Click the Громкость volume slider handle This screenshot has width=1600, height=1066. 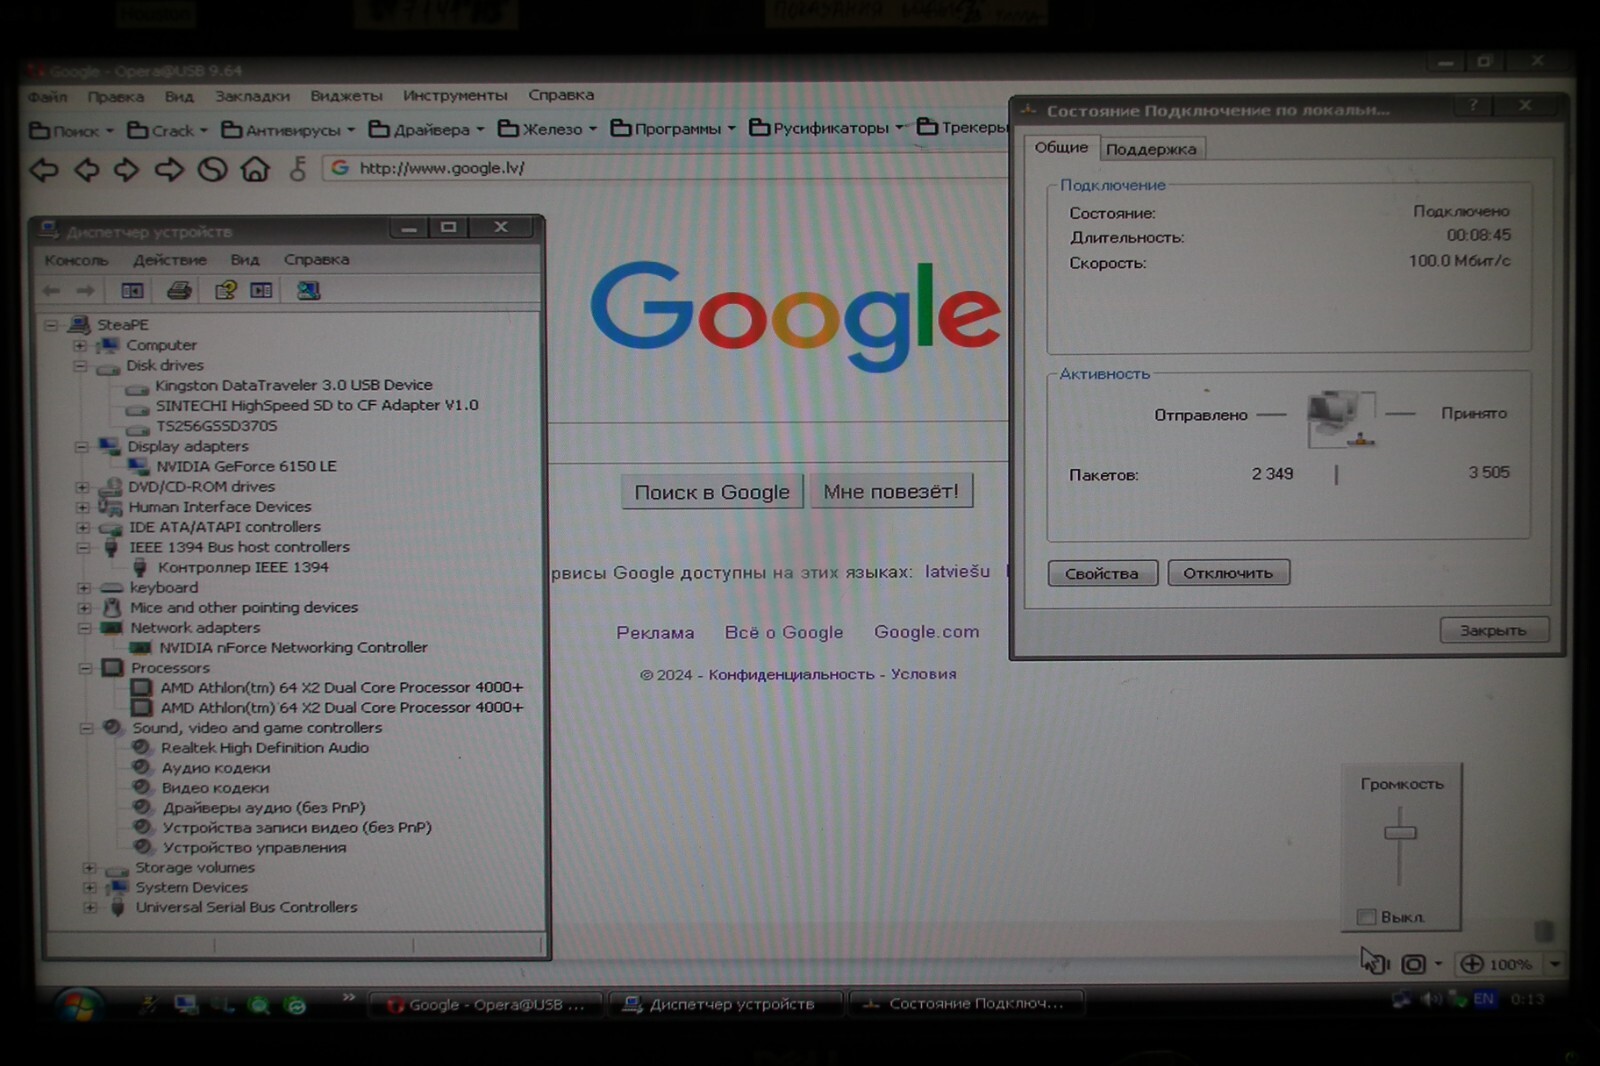coord(1400,833)
